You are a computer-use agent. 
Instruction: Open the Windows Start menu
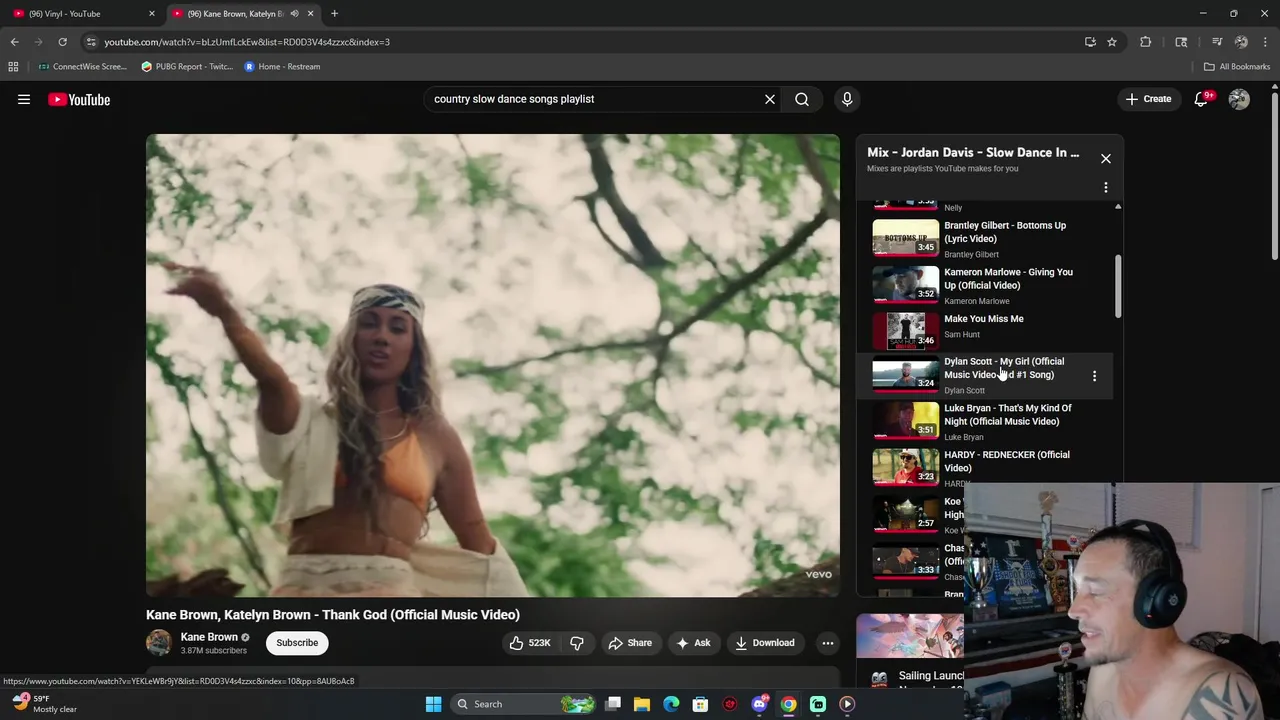tap(433, 704)
